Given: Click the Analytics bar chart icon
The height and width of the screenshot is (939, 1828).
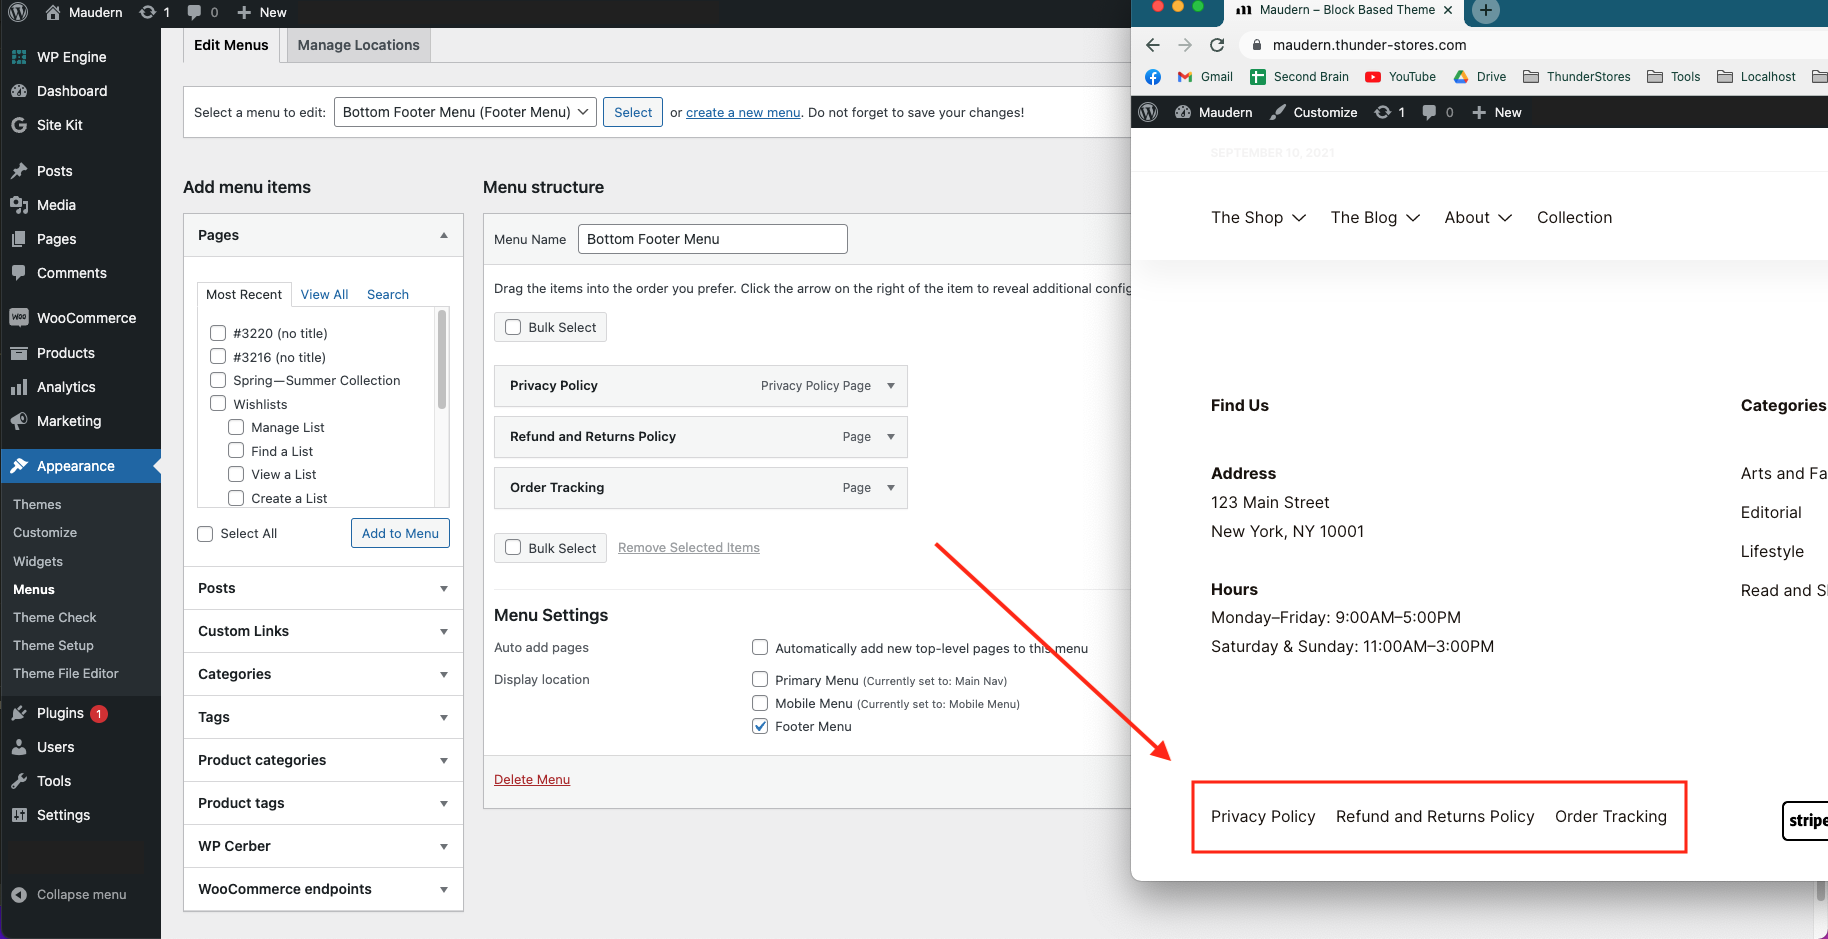Looking at the screenshot, I should (19, 387).
